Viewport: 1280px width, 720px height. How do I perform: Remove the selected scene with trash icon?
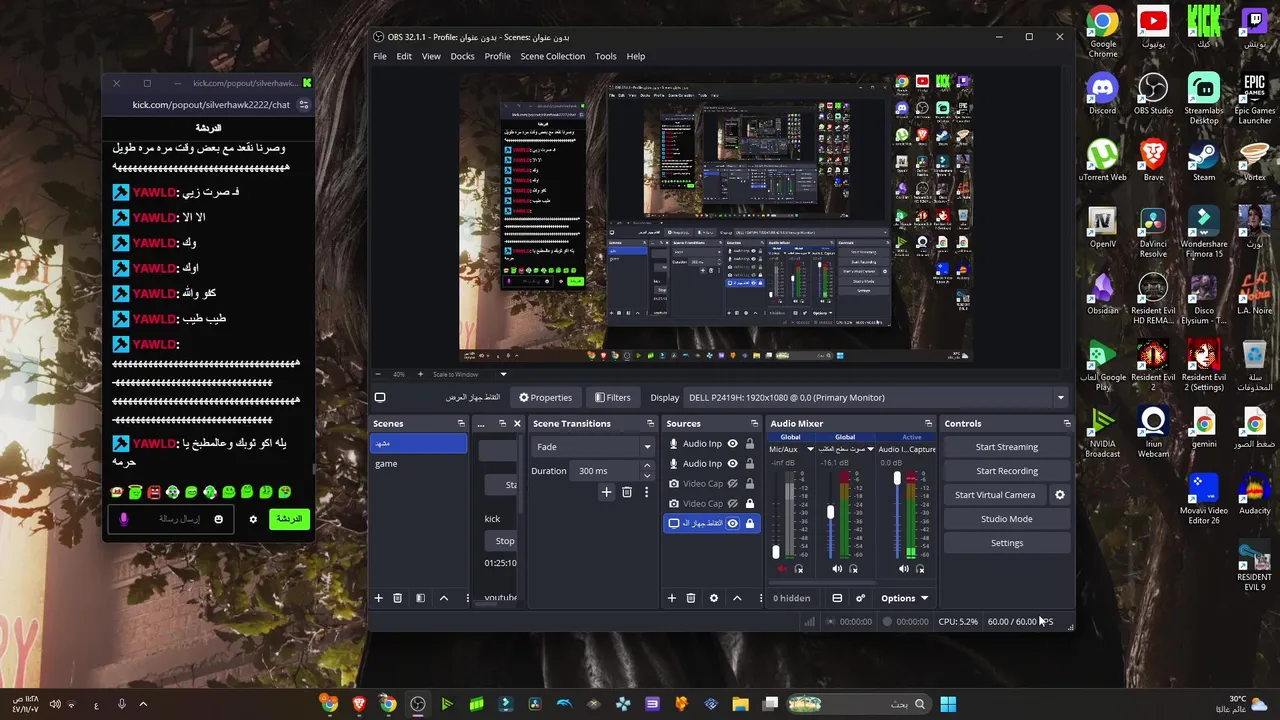click(397, 598)
